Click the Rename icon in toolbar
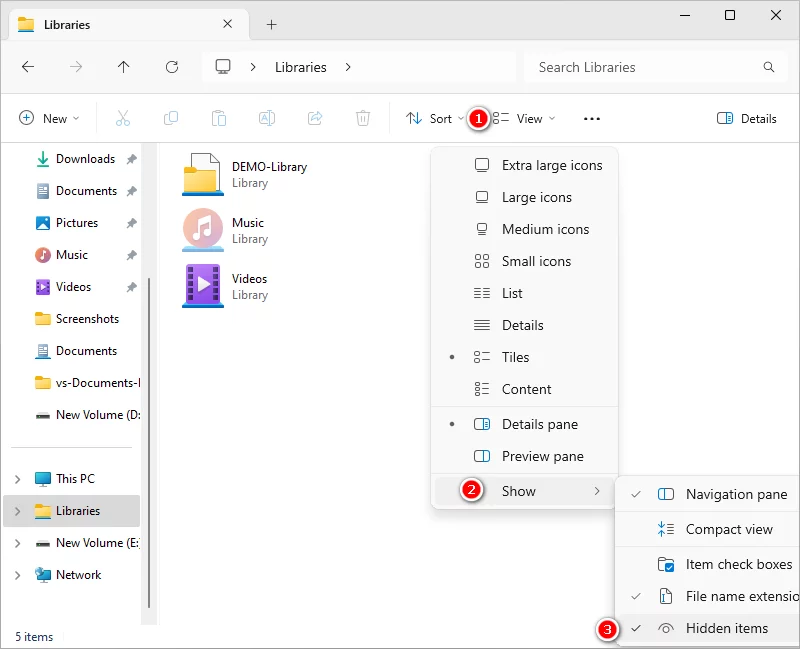The height and width of the screenshot is (649, 800). [x=267, y=118]
